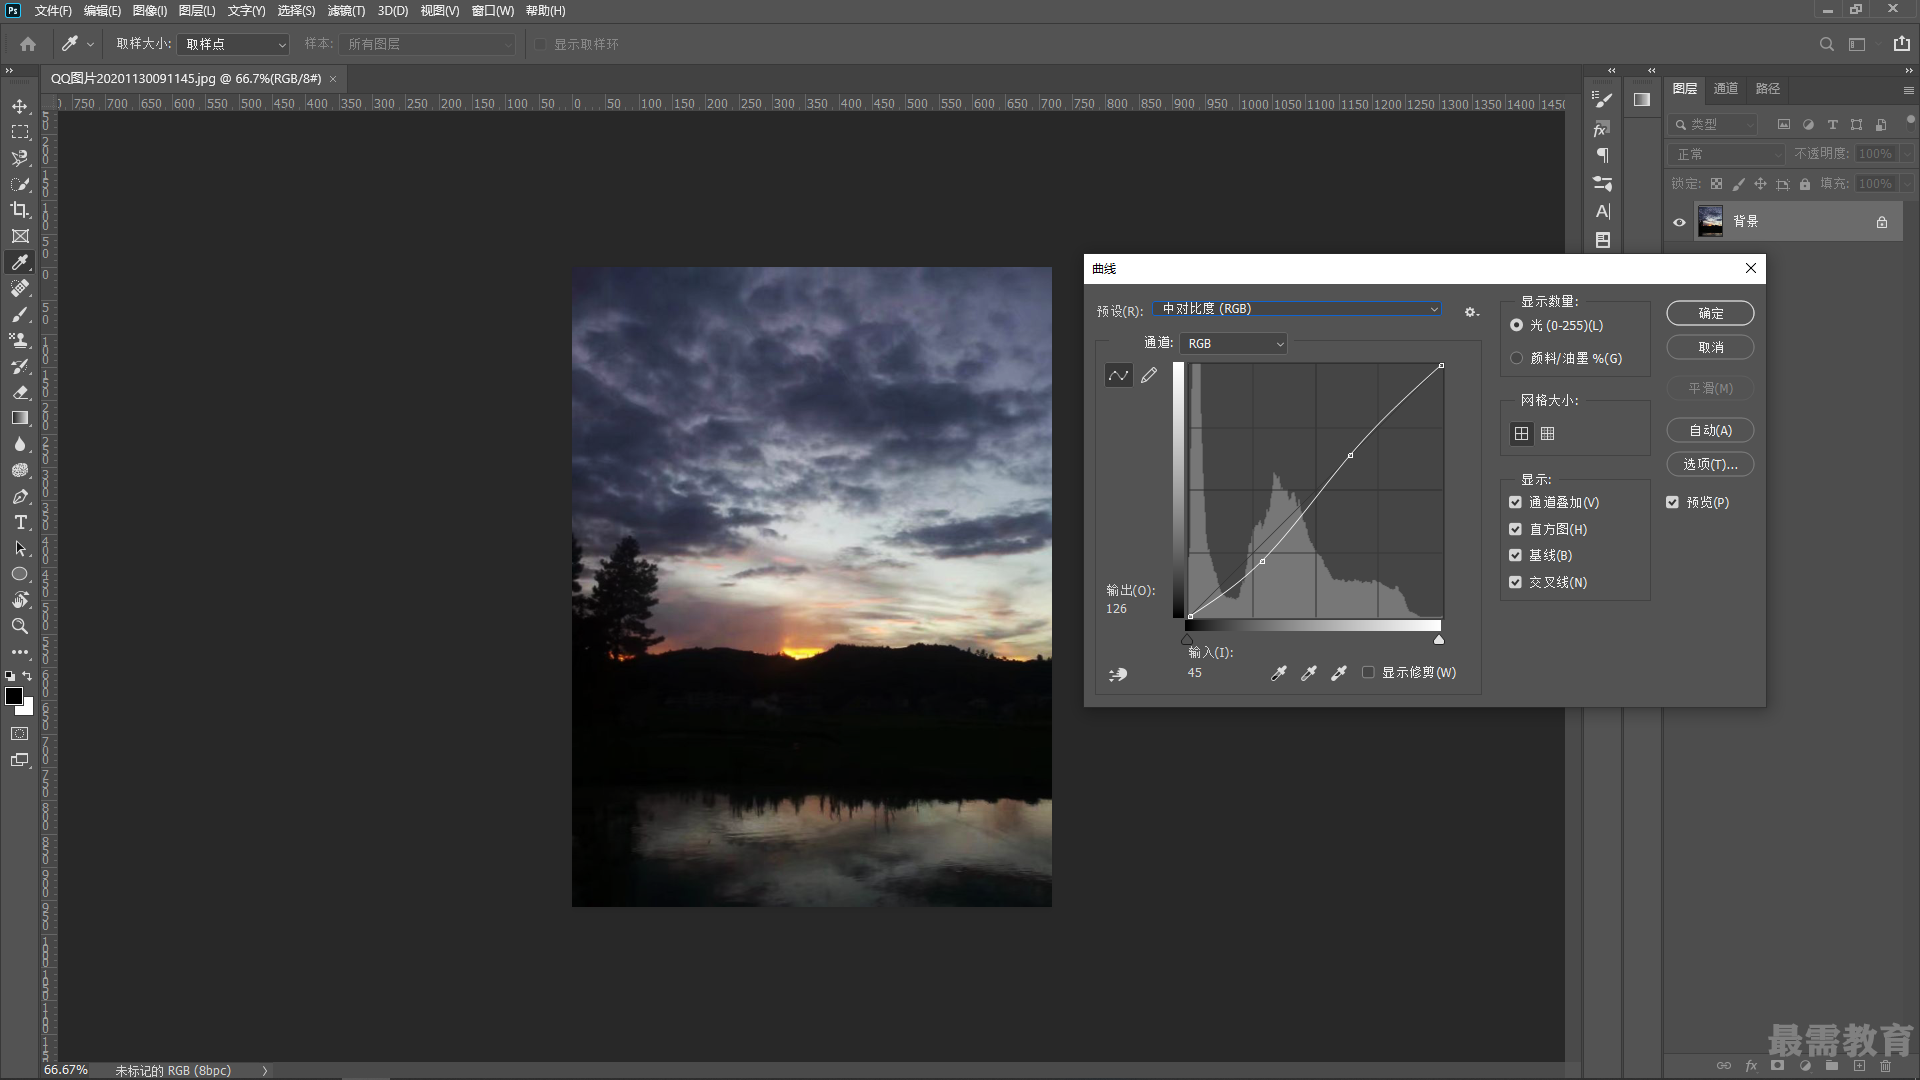Select the Lasso tool
The height and width of the screenshot is (1080, 1920).
point(20,158)
